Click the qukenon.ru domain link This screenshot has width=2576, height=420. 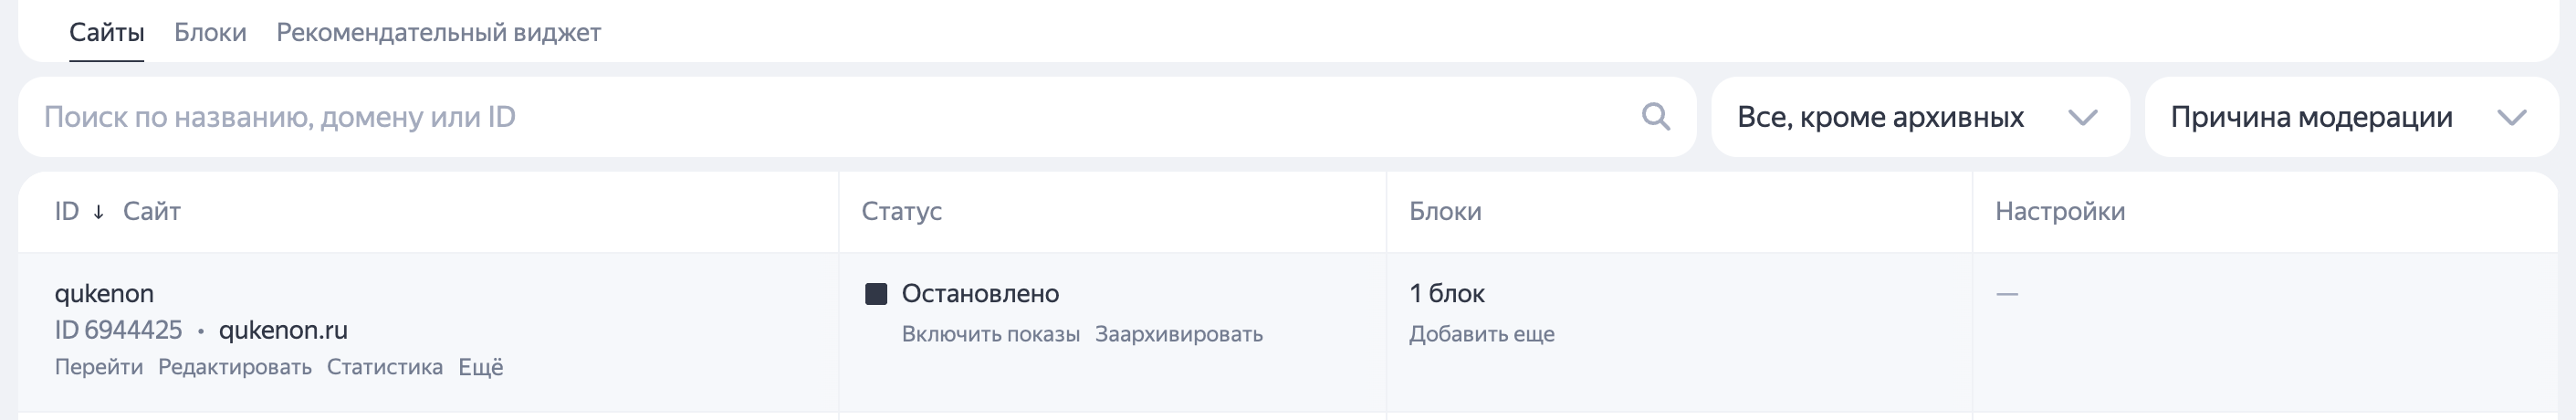[x=283, y=330]
